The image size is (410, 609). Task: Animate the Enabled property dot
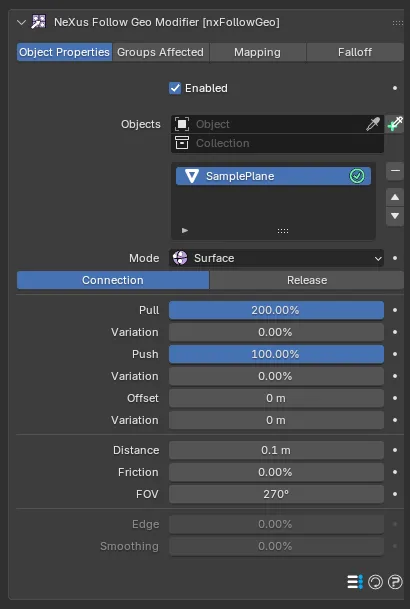[x=395, y=88]
